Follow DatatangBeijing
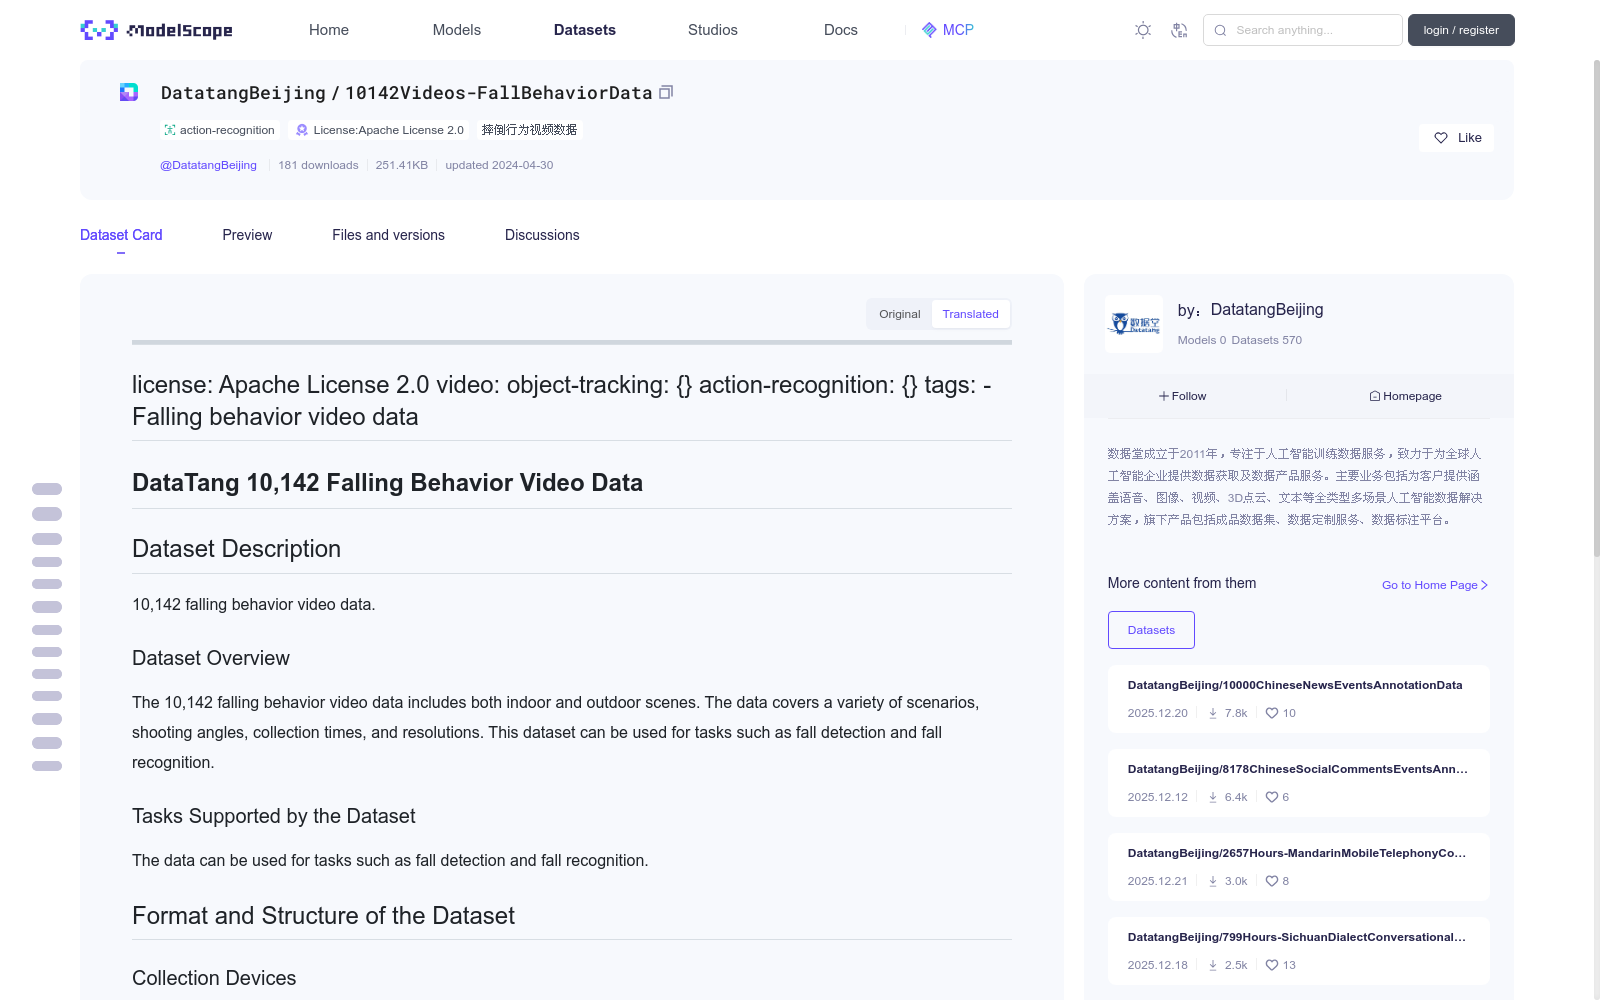 (x=1183, y=396)
